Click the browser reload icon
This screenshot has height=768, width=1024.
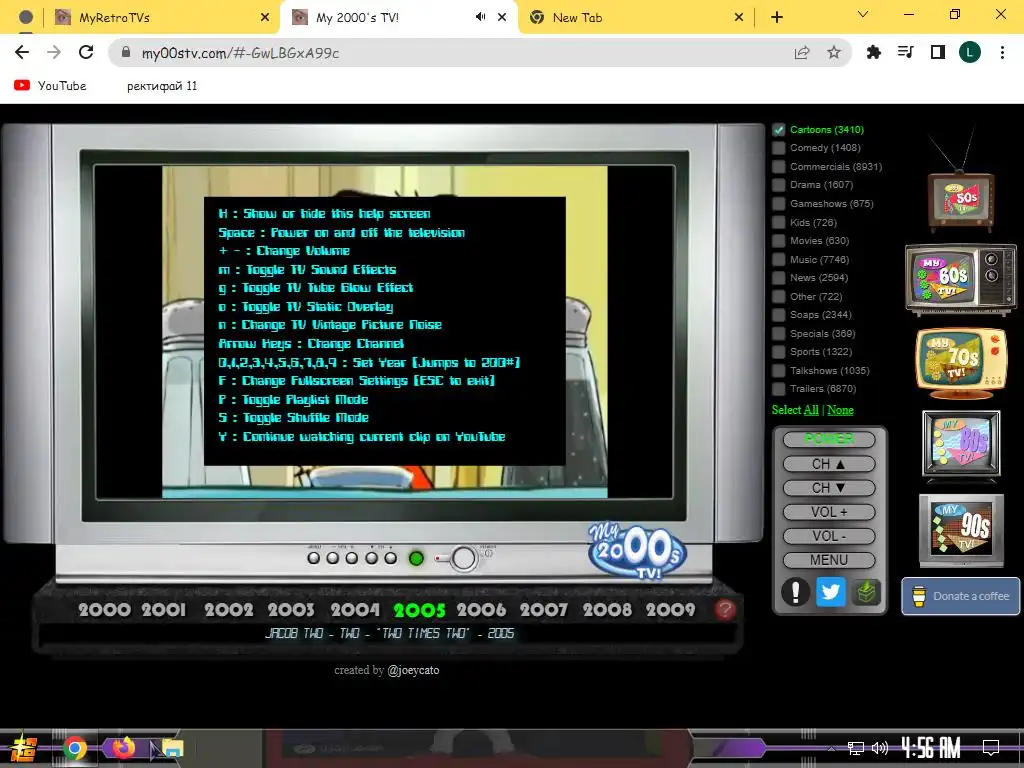coord(86,52)
